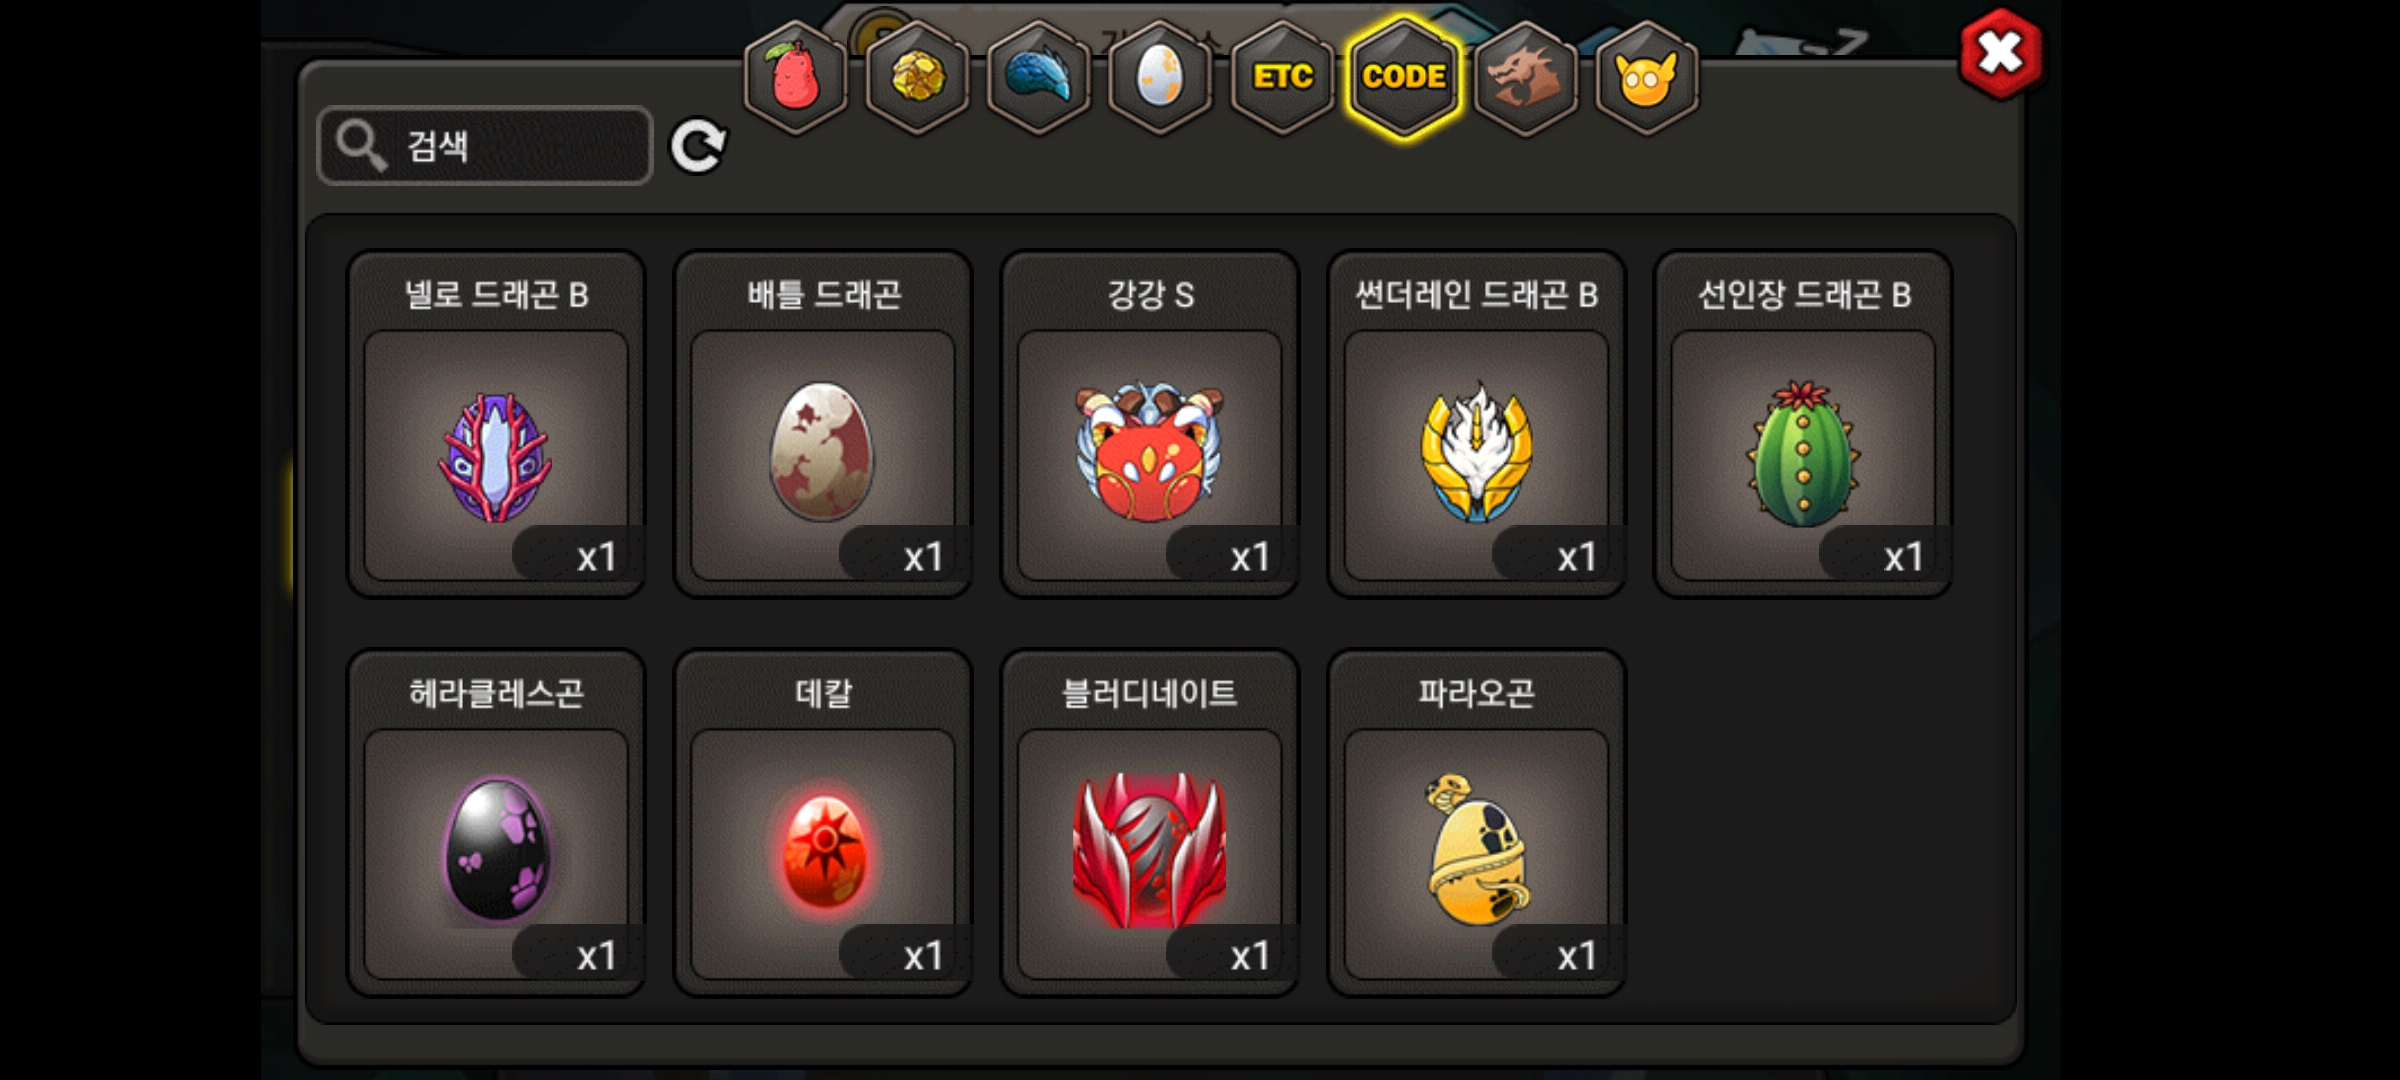This screenshot has height=1080, width=2400.
Task: Select the 블러디네이트 egg
Action: pos(1150,823)
